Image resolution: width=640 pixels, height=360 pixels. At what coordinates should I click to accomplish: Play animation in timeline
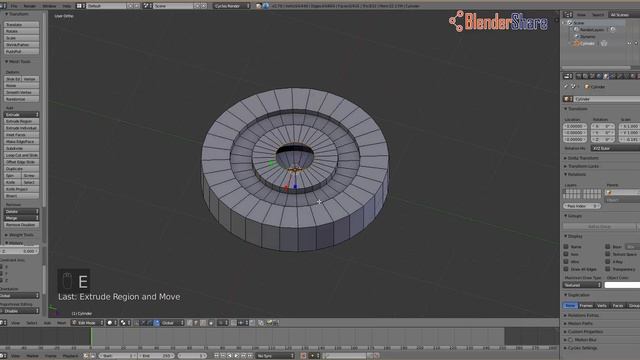pyautogui.click(x=237, y=356)
